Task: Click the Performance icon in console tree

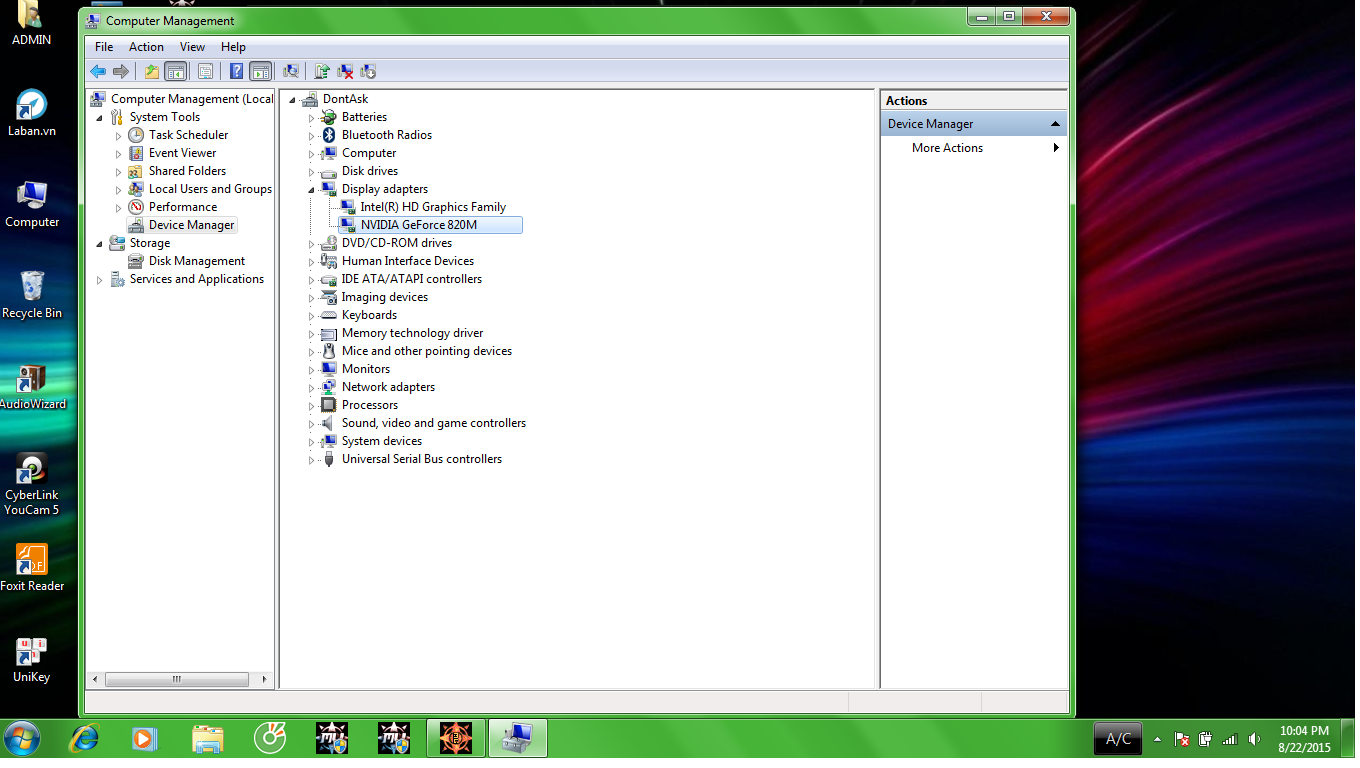Action: click(x=136, y=207)
